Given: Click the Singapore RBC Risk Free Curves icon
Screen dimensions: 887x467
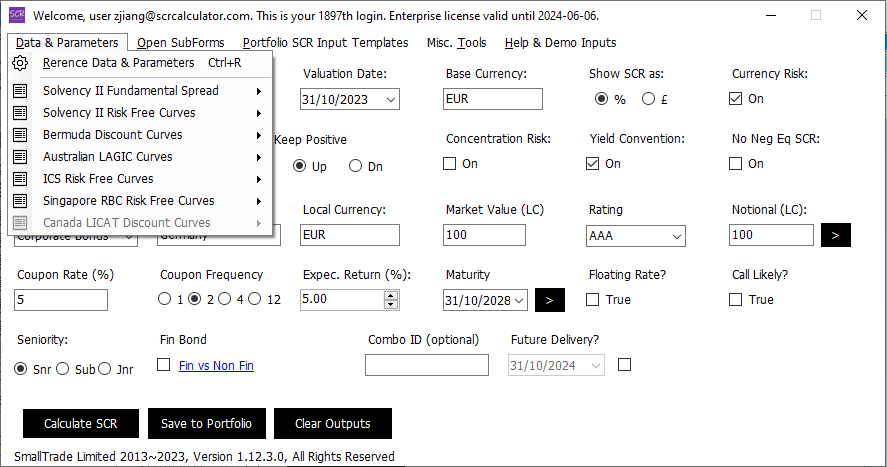Looking at the screenshot, I should click(20, 201).
